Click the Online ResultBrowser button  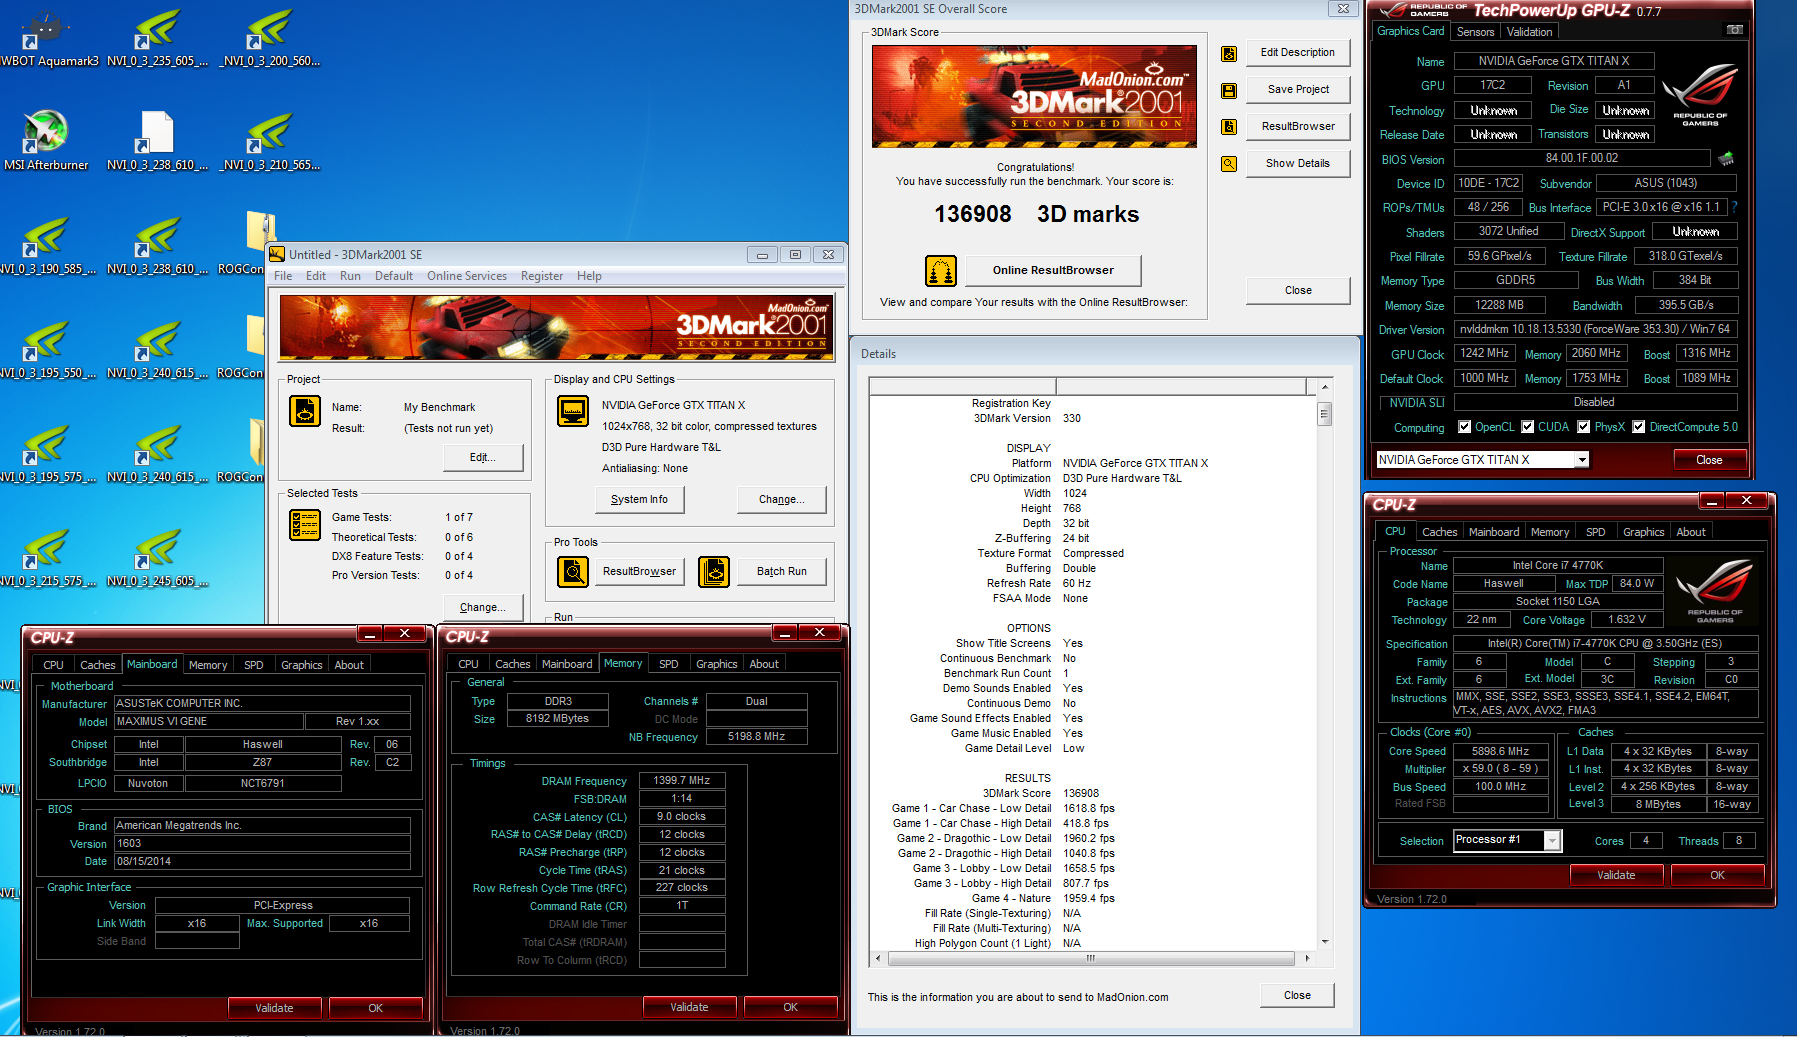[1053, 271]
